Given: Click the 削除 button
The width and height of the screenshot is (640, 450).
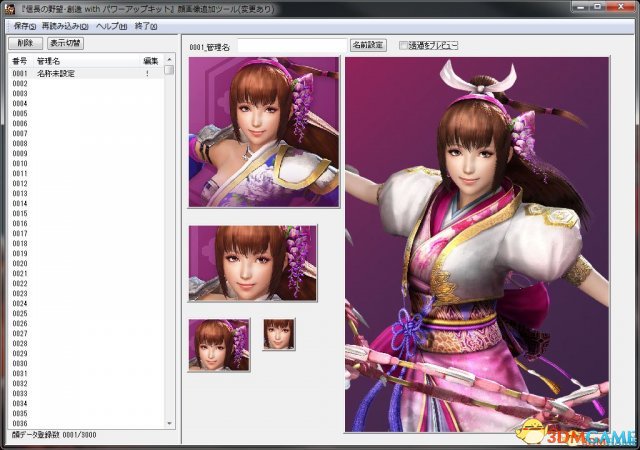Looking at the screenshot, I should (25, 43).
